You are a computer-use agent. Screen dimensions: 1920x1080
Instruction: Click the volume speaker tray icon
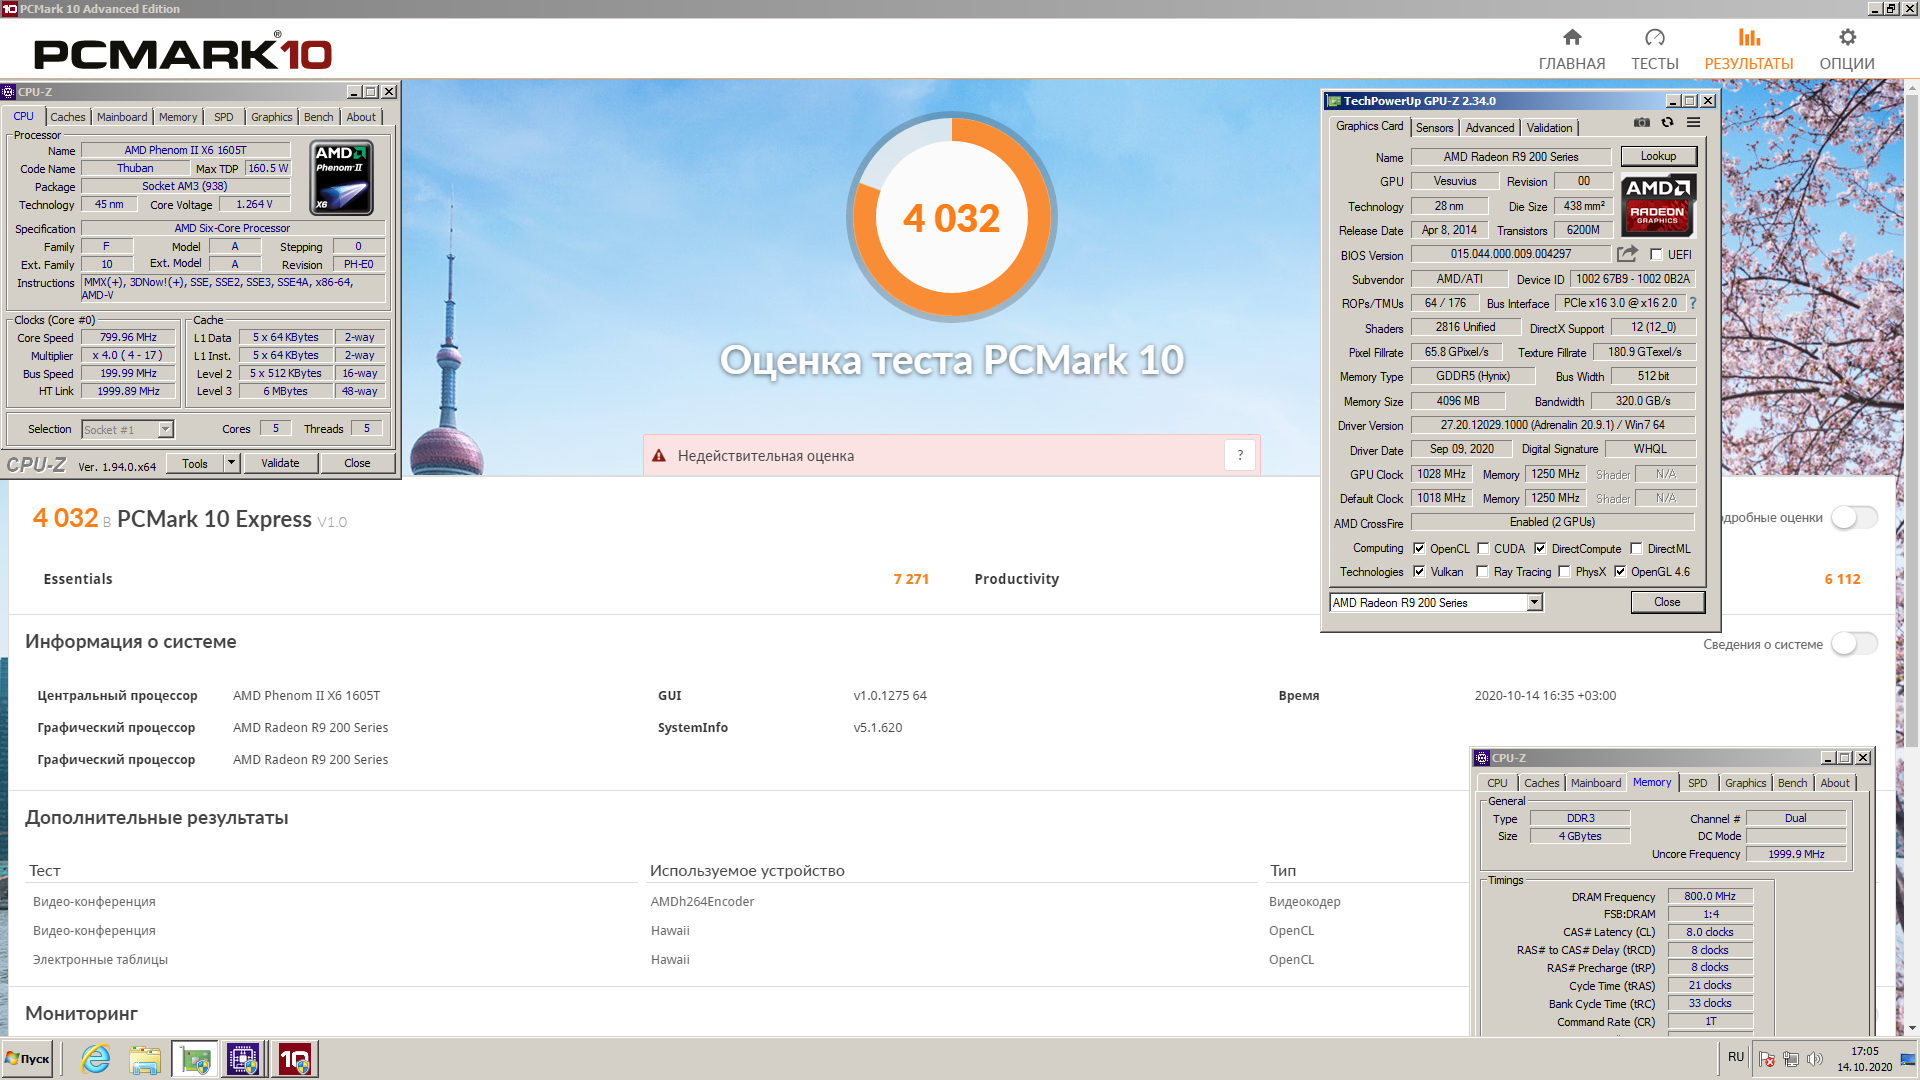pyautogui.click(x=1815, y=1059)
